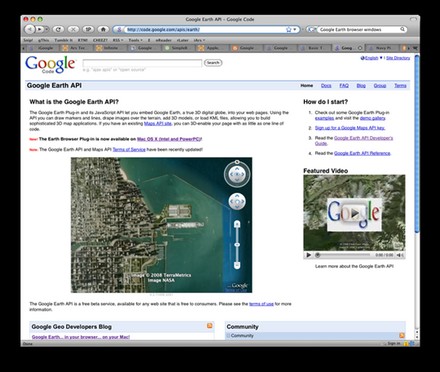The image size is (440, 372).
Task: Click the browser Back button
Action: (x=30, y=29)
